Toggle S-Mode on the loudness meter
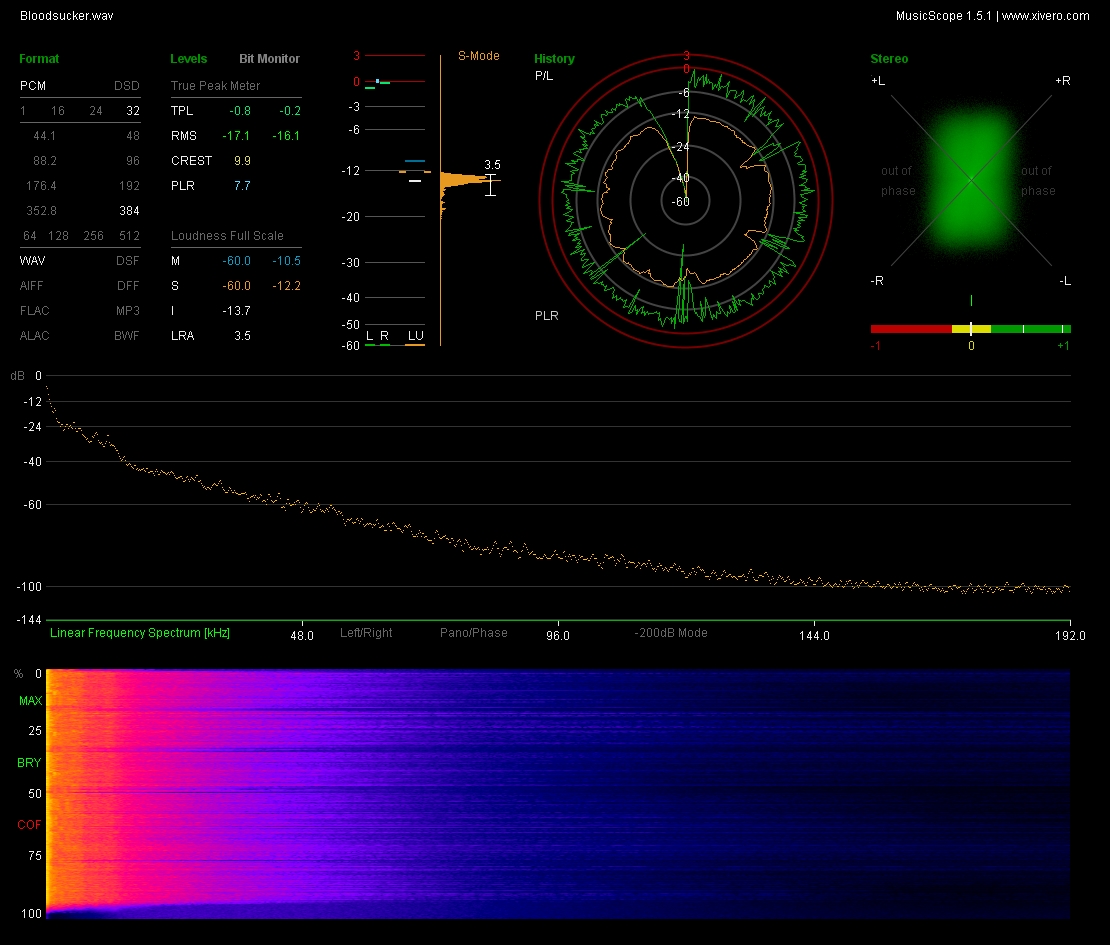 [478, 56]
